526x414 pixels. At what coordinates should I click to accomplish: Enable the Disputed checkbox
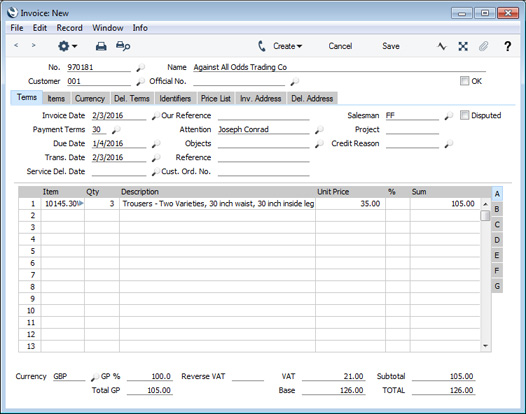pyautogui.click(x=464, y=115)
